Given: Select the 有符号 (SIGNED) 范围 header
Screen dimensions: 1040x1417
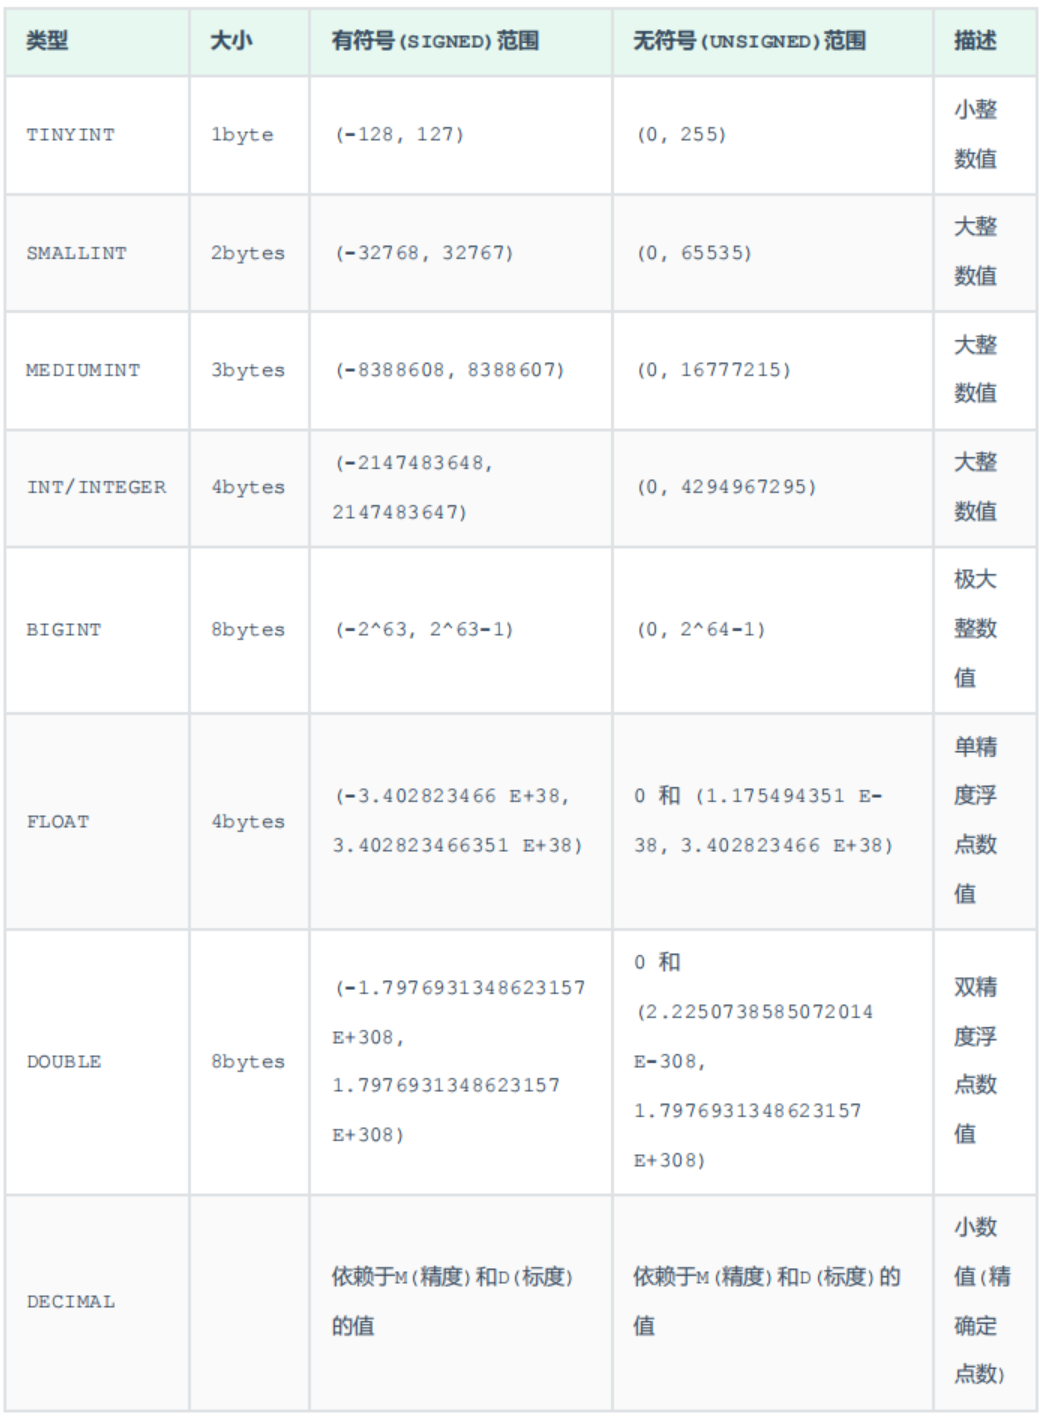Looking at the screenshot, I should click(x=435, y=41).
